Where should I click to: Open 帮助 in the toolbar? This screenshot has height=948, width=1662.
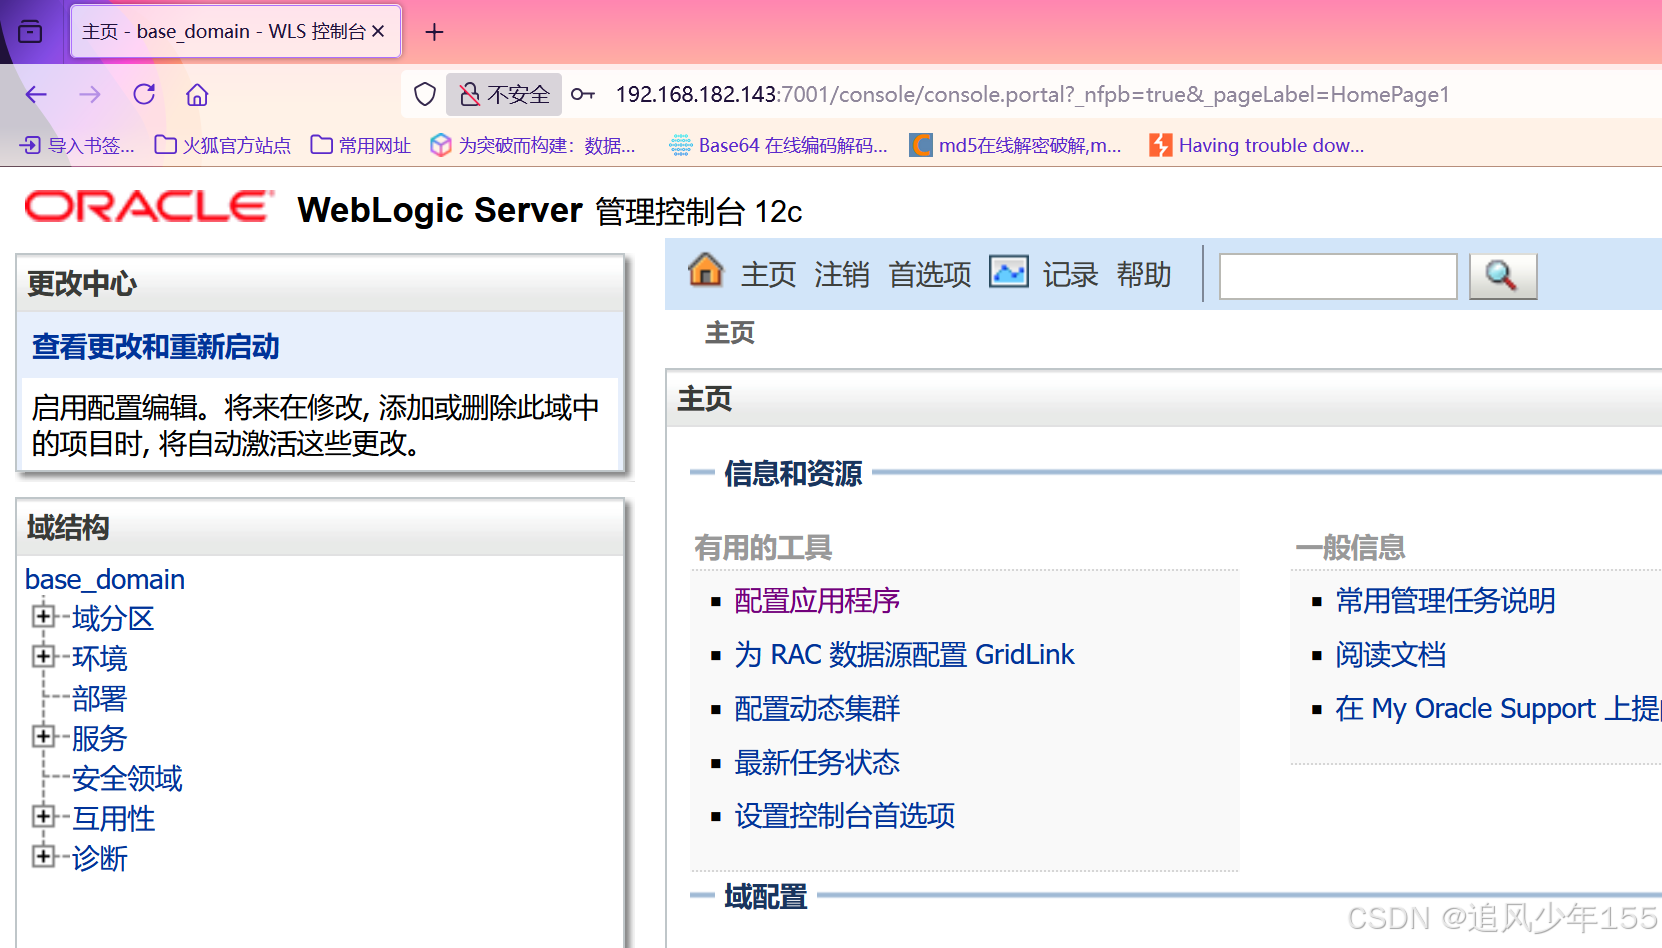(1144, 274)
